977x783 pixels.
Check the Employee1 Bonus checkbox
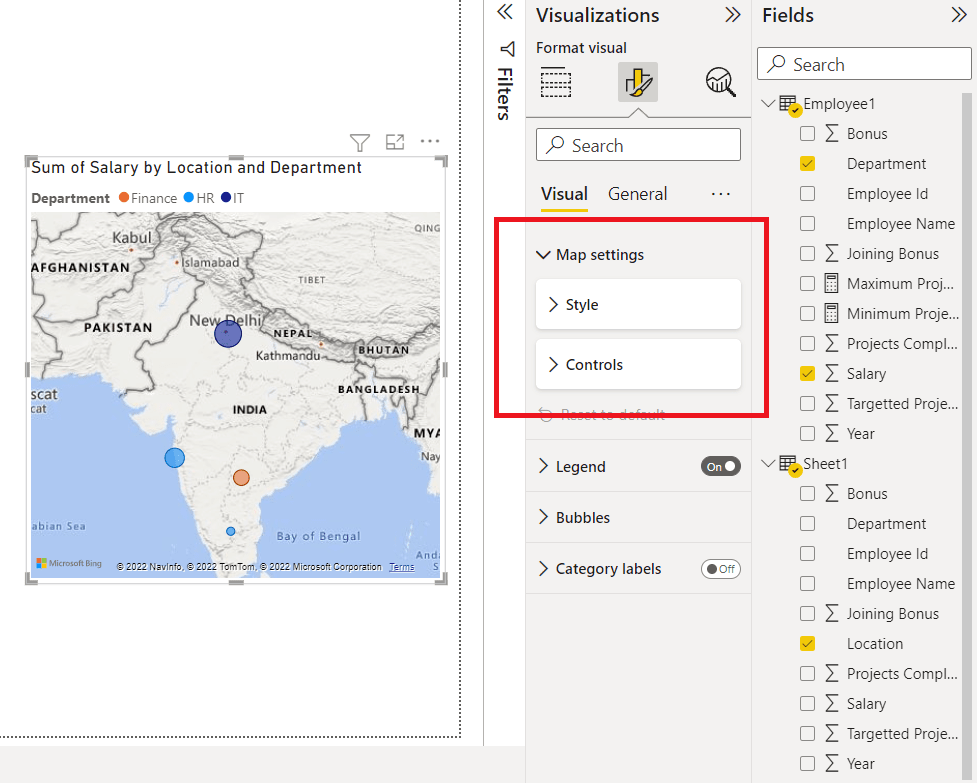pos(808,133)
